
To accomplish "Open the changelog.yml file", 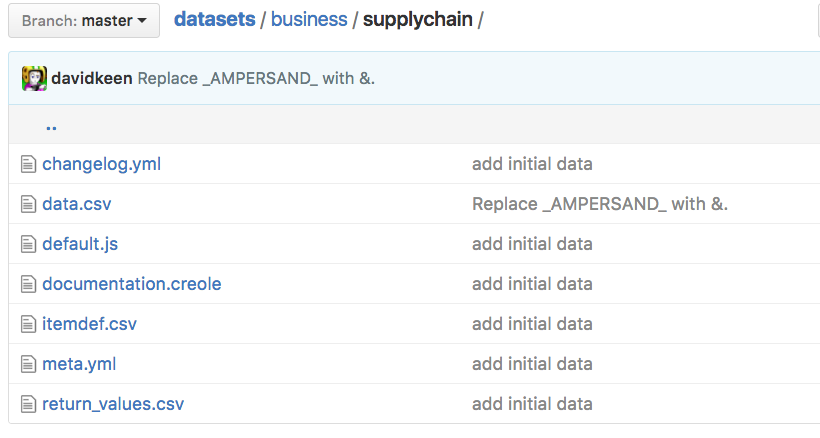I will click(x=101, y=164).
